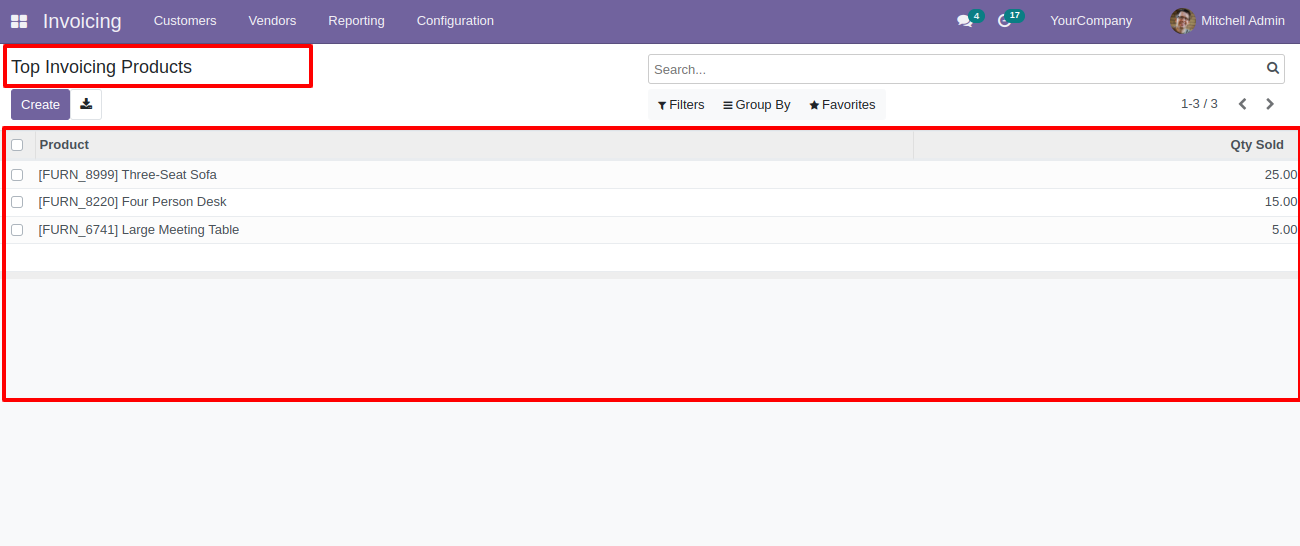1300x546 pixels.
Task: Click Mitchell Admin avatar picture
Action: point(1183,21)
